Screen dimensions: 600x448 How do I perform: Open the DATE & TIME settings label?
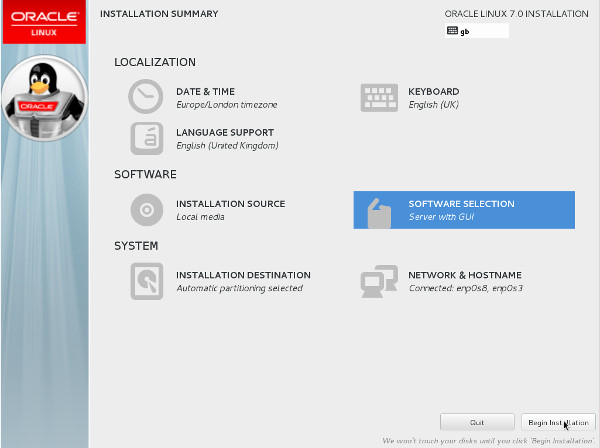click(205, 91)
